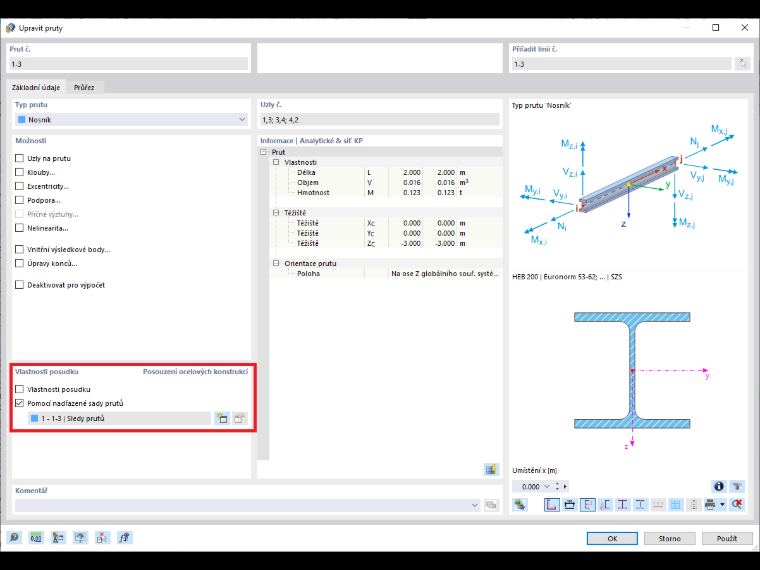The width and height of the screenshot is (760, 570).
Task: Open the Umístění x value dropdown
Action: click(x=547, y=486)
